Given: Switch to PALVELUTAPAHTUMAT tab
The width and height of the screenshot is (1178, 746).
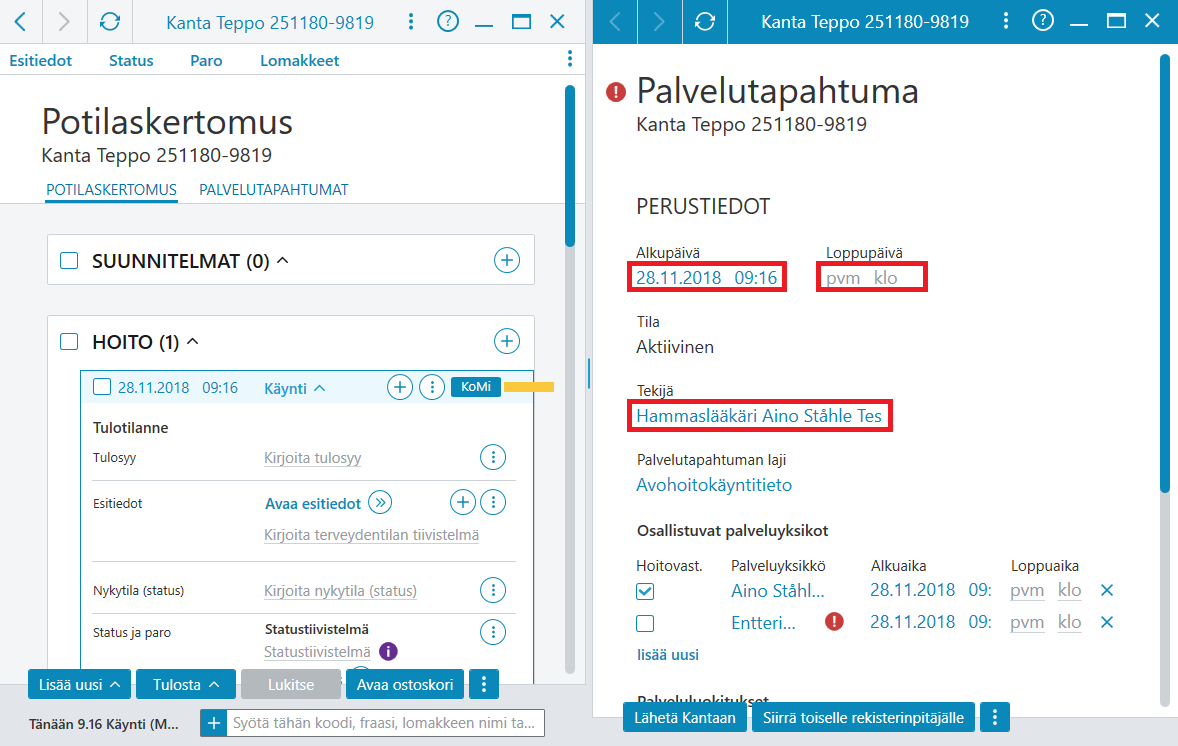Looking at the screenshot, I should point(273,189).
